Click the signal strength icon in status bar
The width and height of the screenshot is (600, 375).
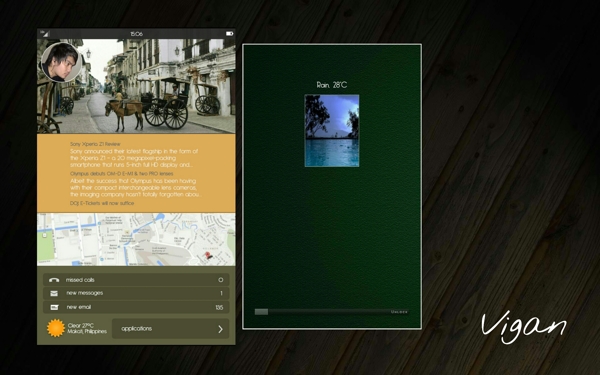click(x=45, y=34)
